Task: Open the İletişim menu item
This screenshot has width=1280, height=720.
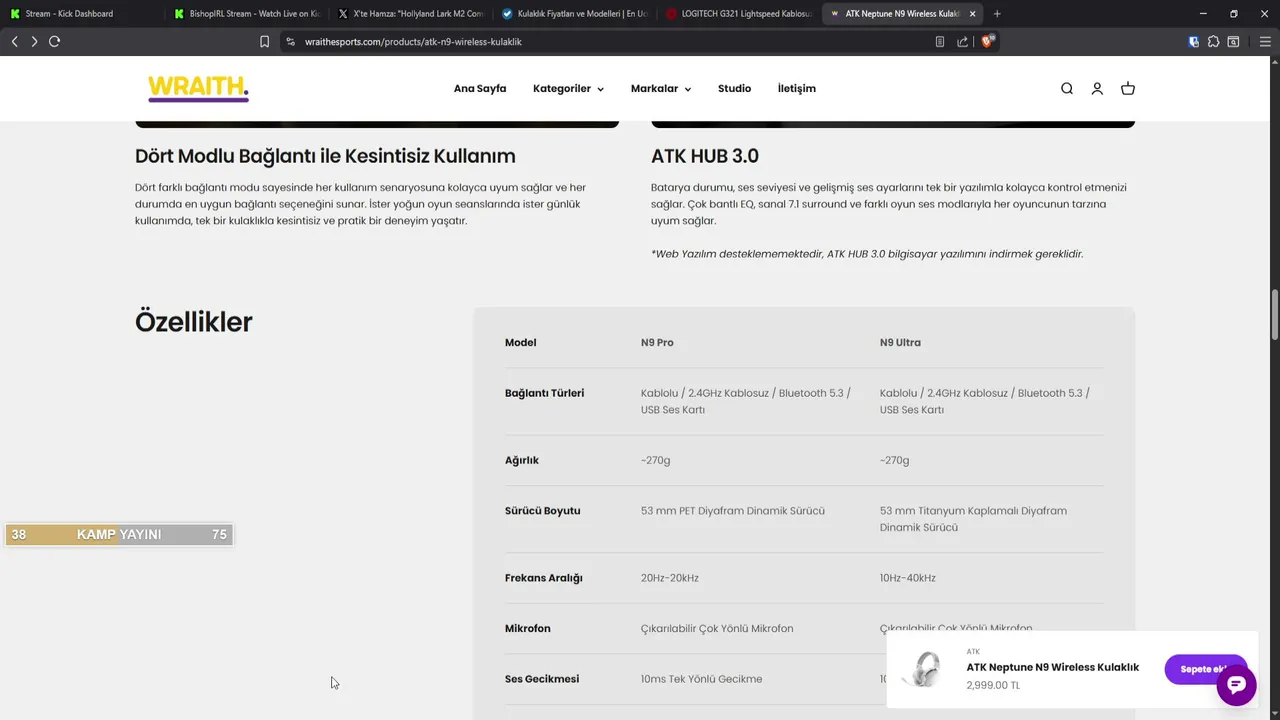Action: click(x=797, y=89)
